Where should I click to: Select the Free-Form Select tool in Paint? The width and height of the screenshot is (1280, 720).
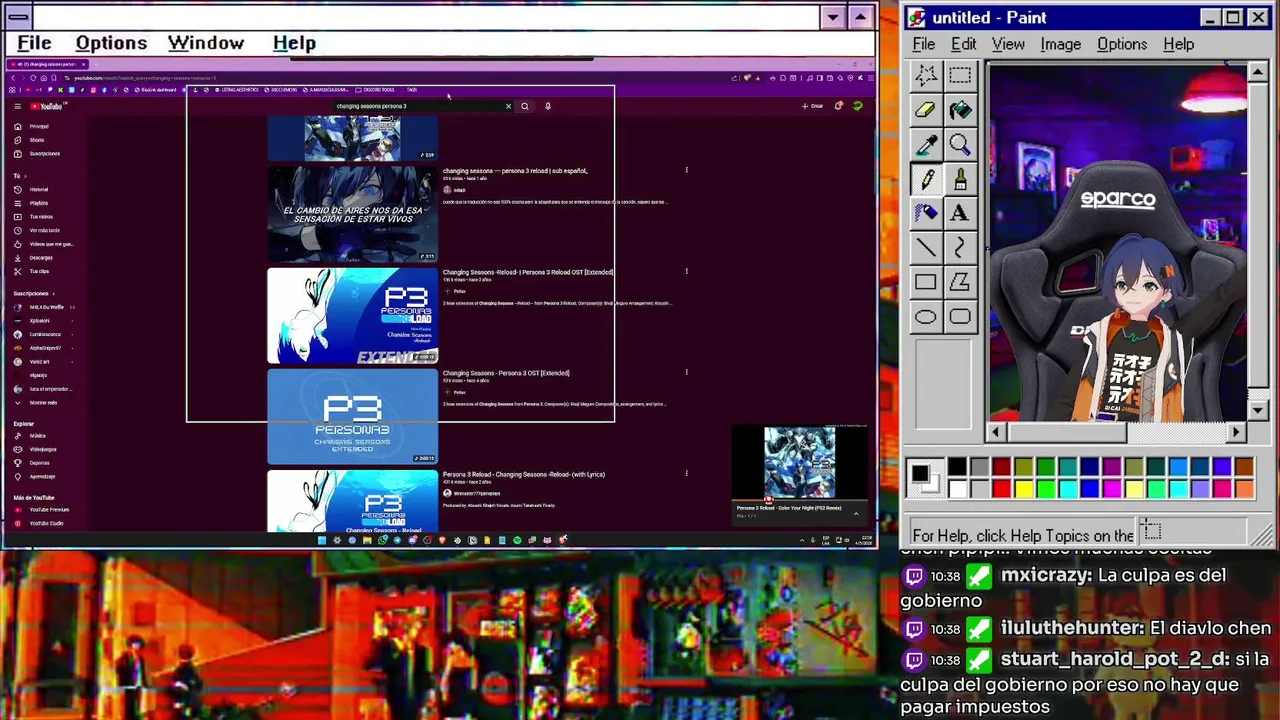[926, 75]
